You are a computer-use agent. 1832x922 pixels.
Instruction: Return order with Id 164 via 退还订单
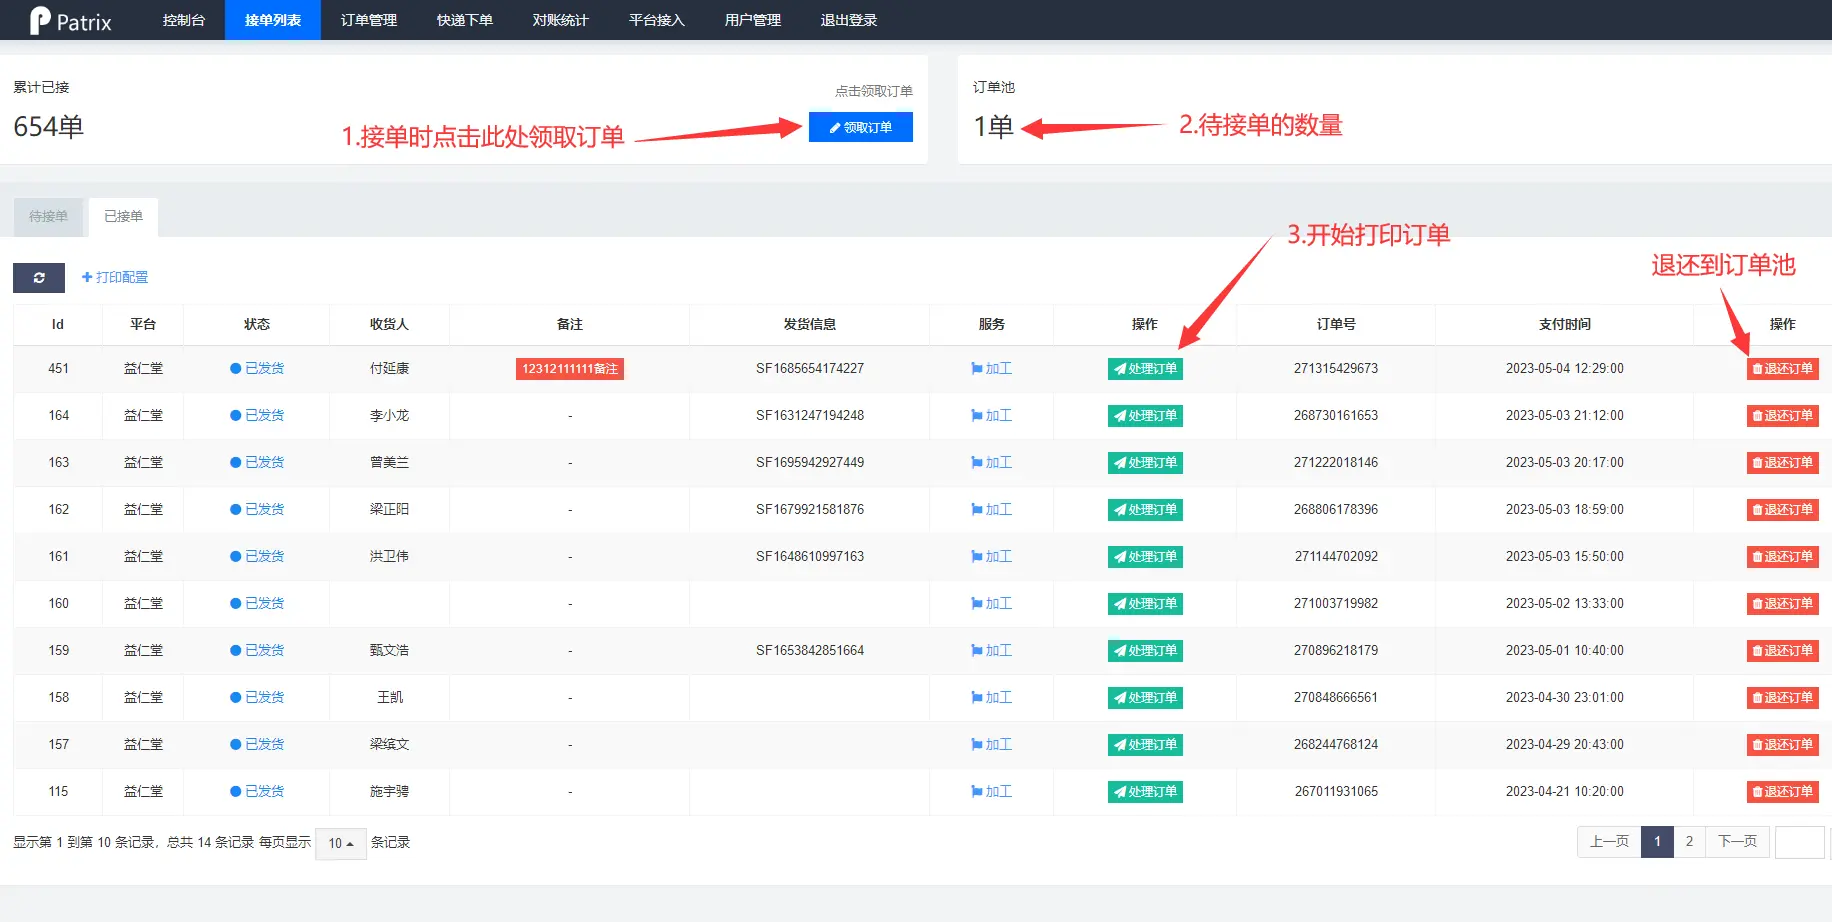click(x=1783, y=416)
